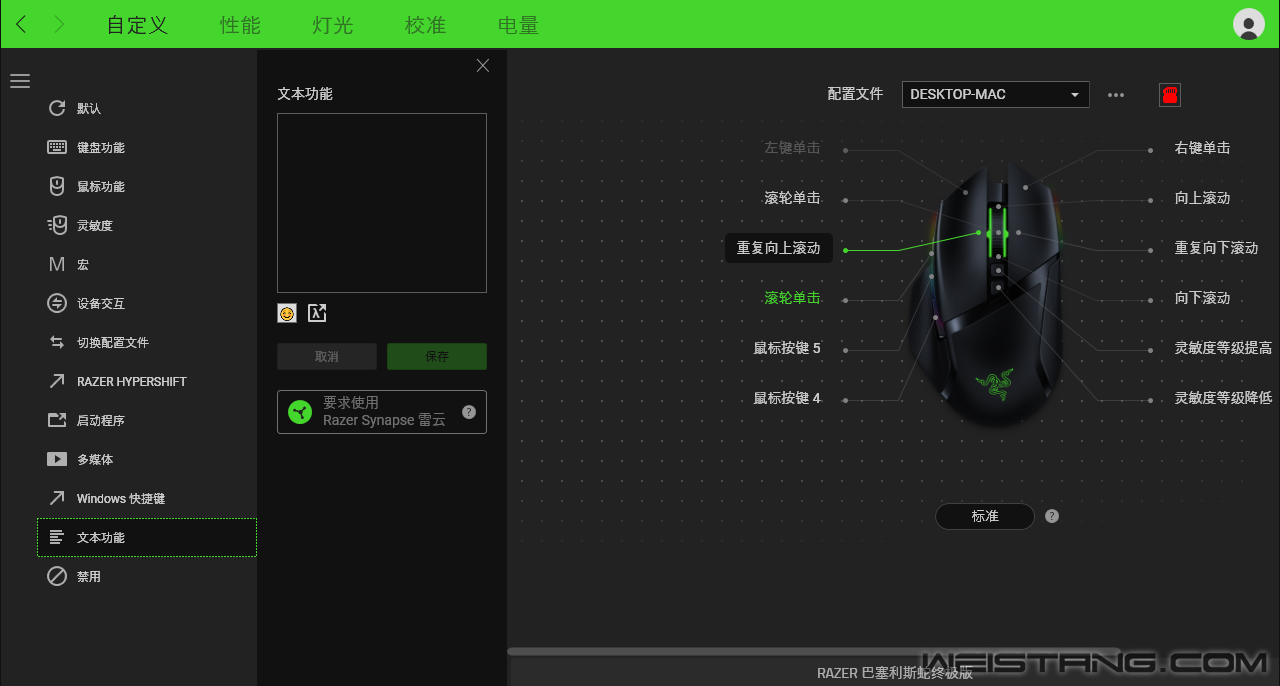The height and width of the screenshot is (686, 1280).
Task: Click the red onboard memory icon
Action: tap(1169, 95)
